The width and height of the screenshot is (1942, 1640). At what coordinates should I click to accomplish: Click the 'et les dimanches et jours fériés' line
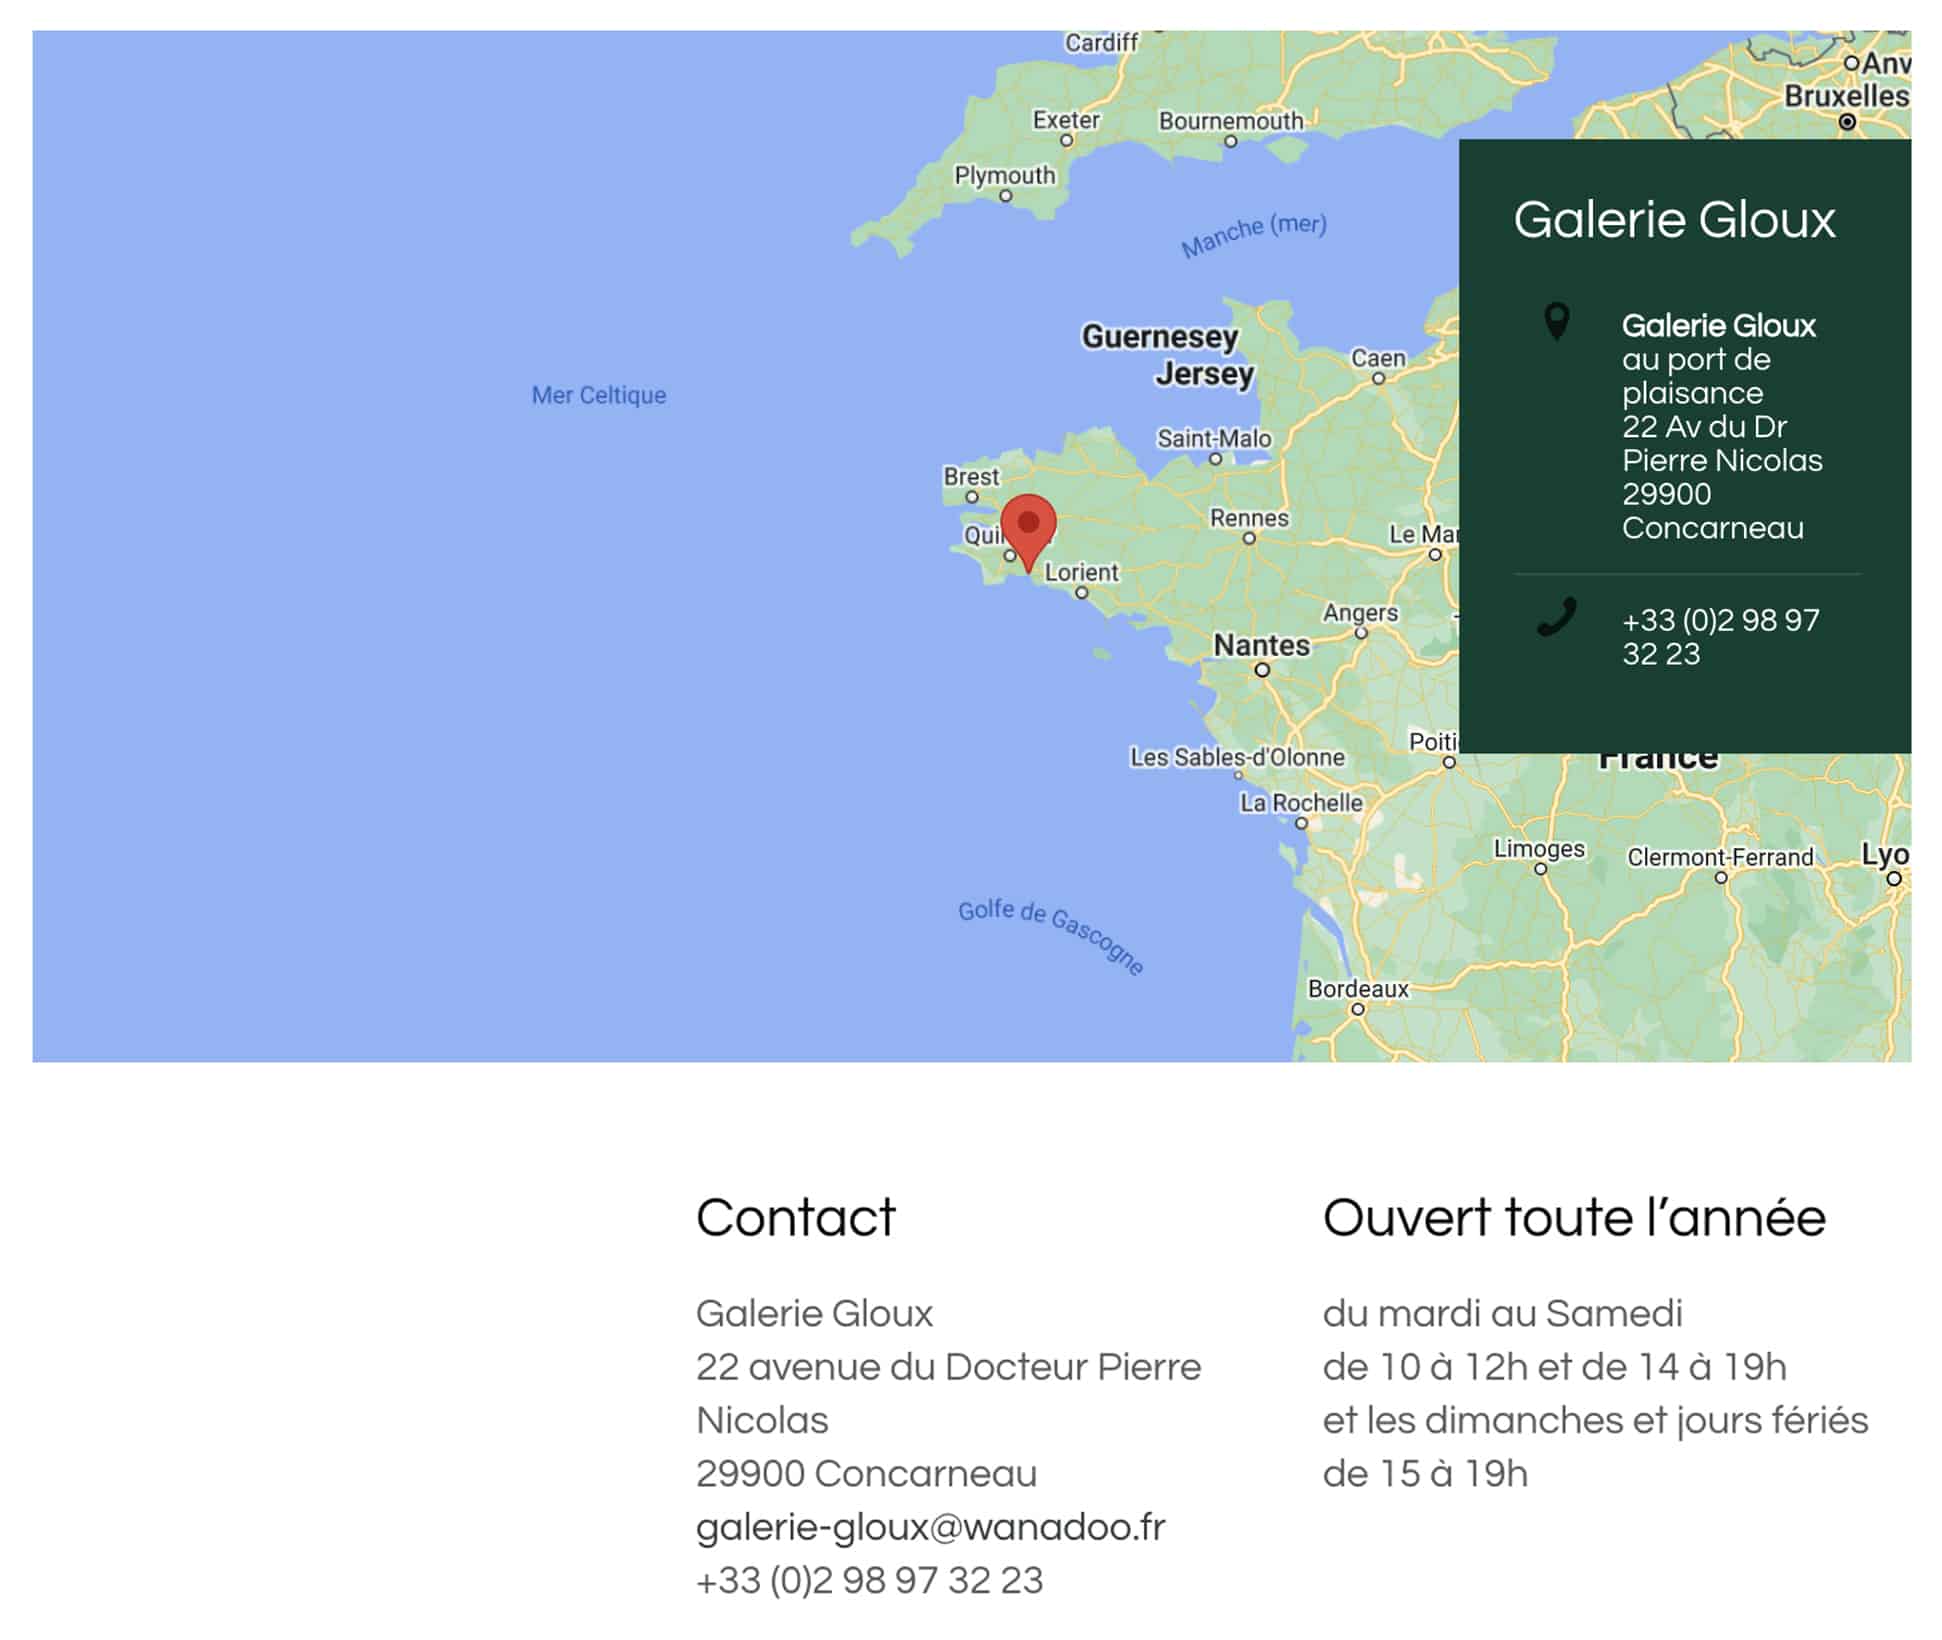pyautogui.click(x=1595, y=1420)
